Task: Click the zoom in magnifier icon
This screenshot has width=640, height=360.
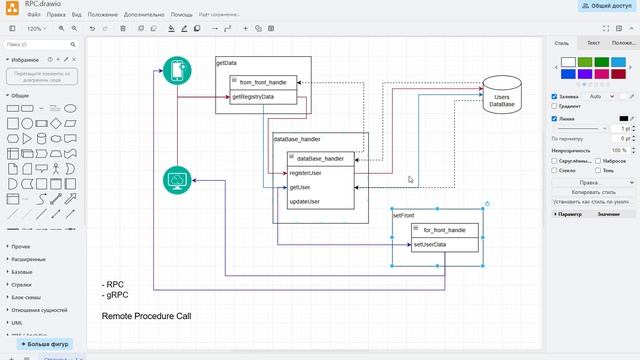Action: (61, 29)
